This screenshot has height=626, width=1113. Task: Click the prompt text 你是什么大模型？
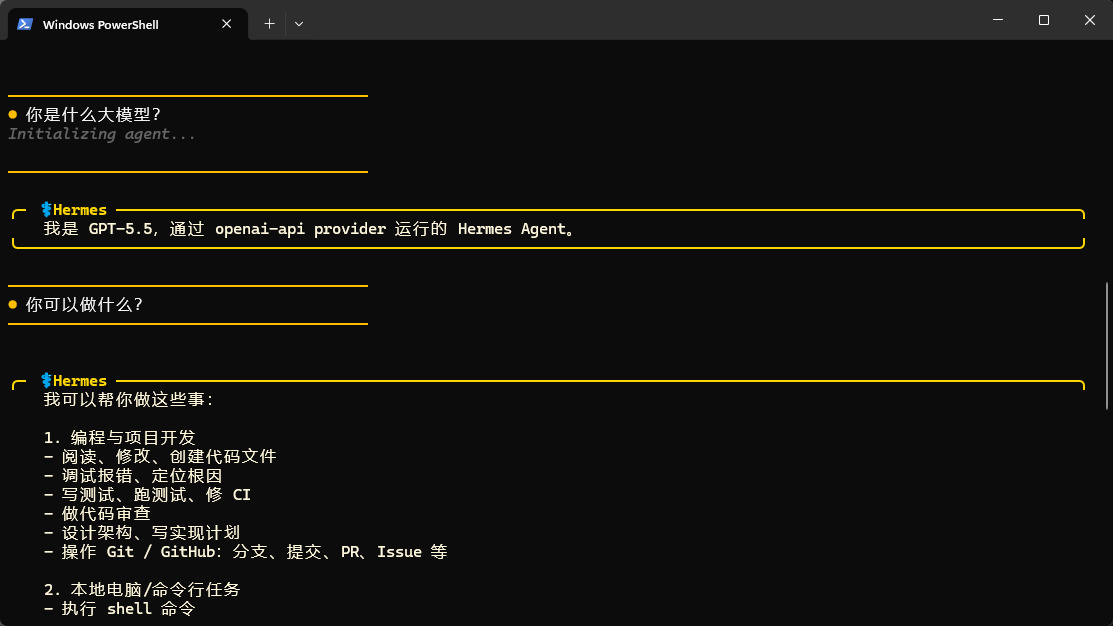click(94, 115)
